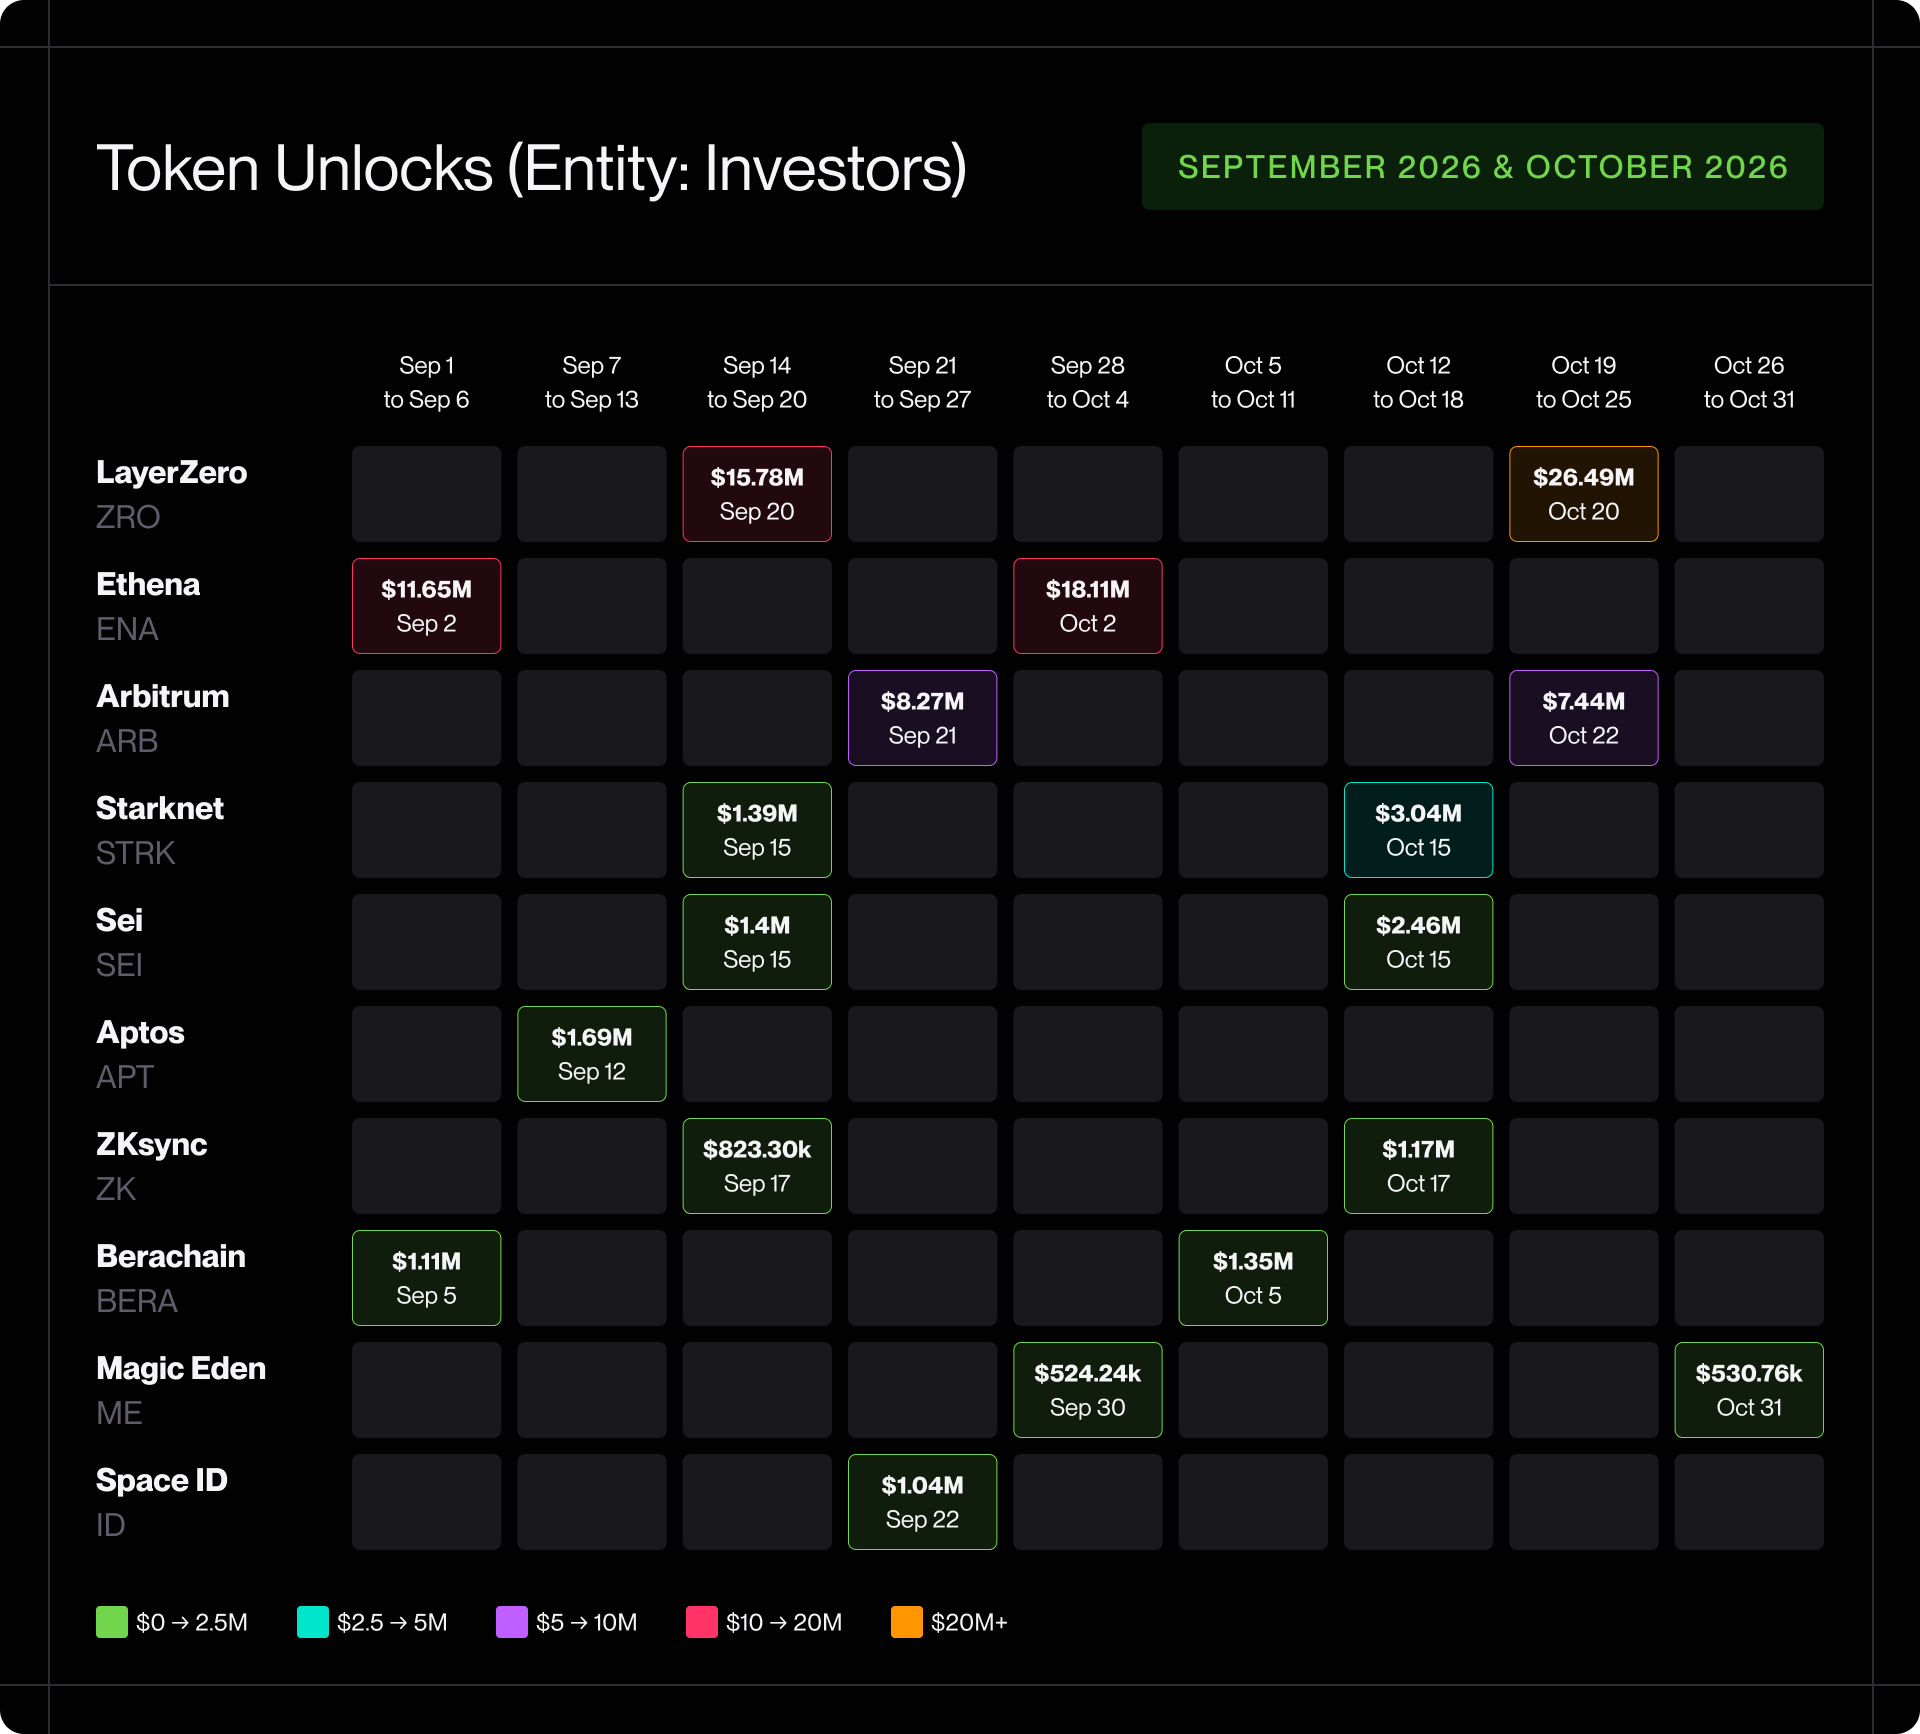The image size is (1920, 1734).
Task: Click the cyan $2.5 → 5M legend swatch
Action: (x=313, y=1622)
